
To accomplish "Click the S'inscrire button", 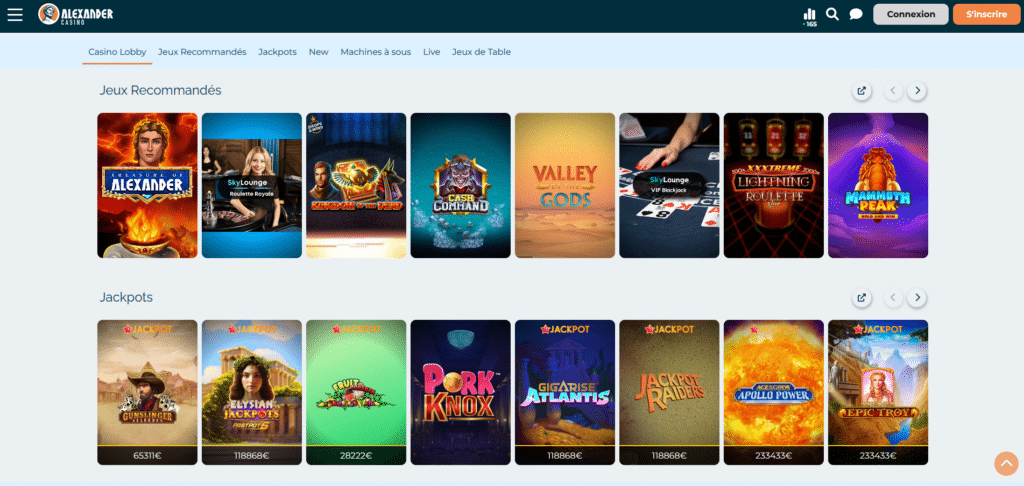I will pos(986,14).
